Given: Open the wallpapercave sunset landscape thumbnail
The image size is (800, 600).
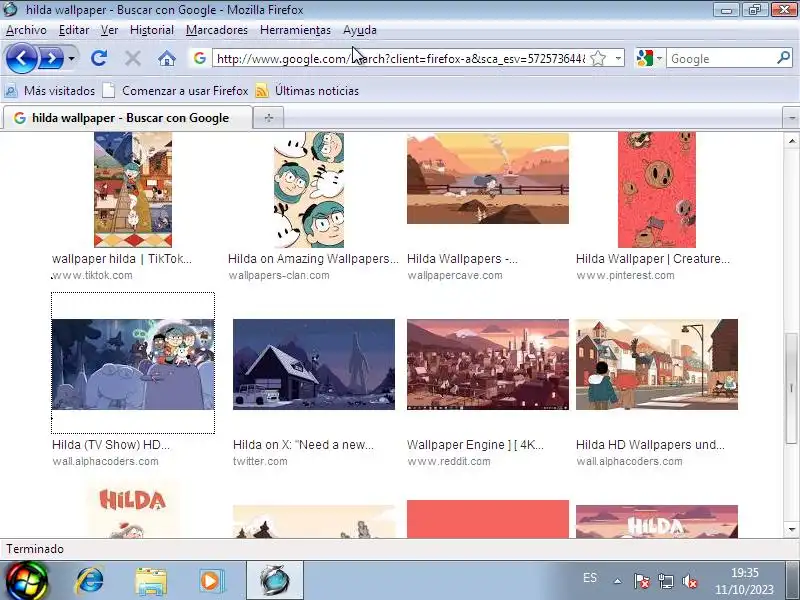Looking at the screenshot, I should (488, 178).
